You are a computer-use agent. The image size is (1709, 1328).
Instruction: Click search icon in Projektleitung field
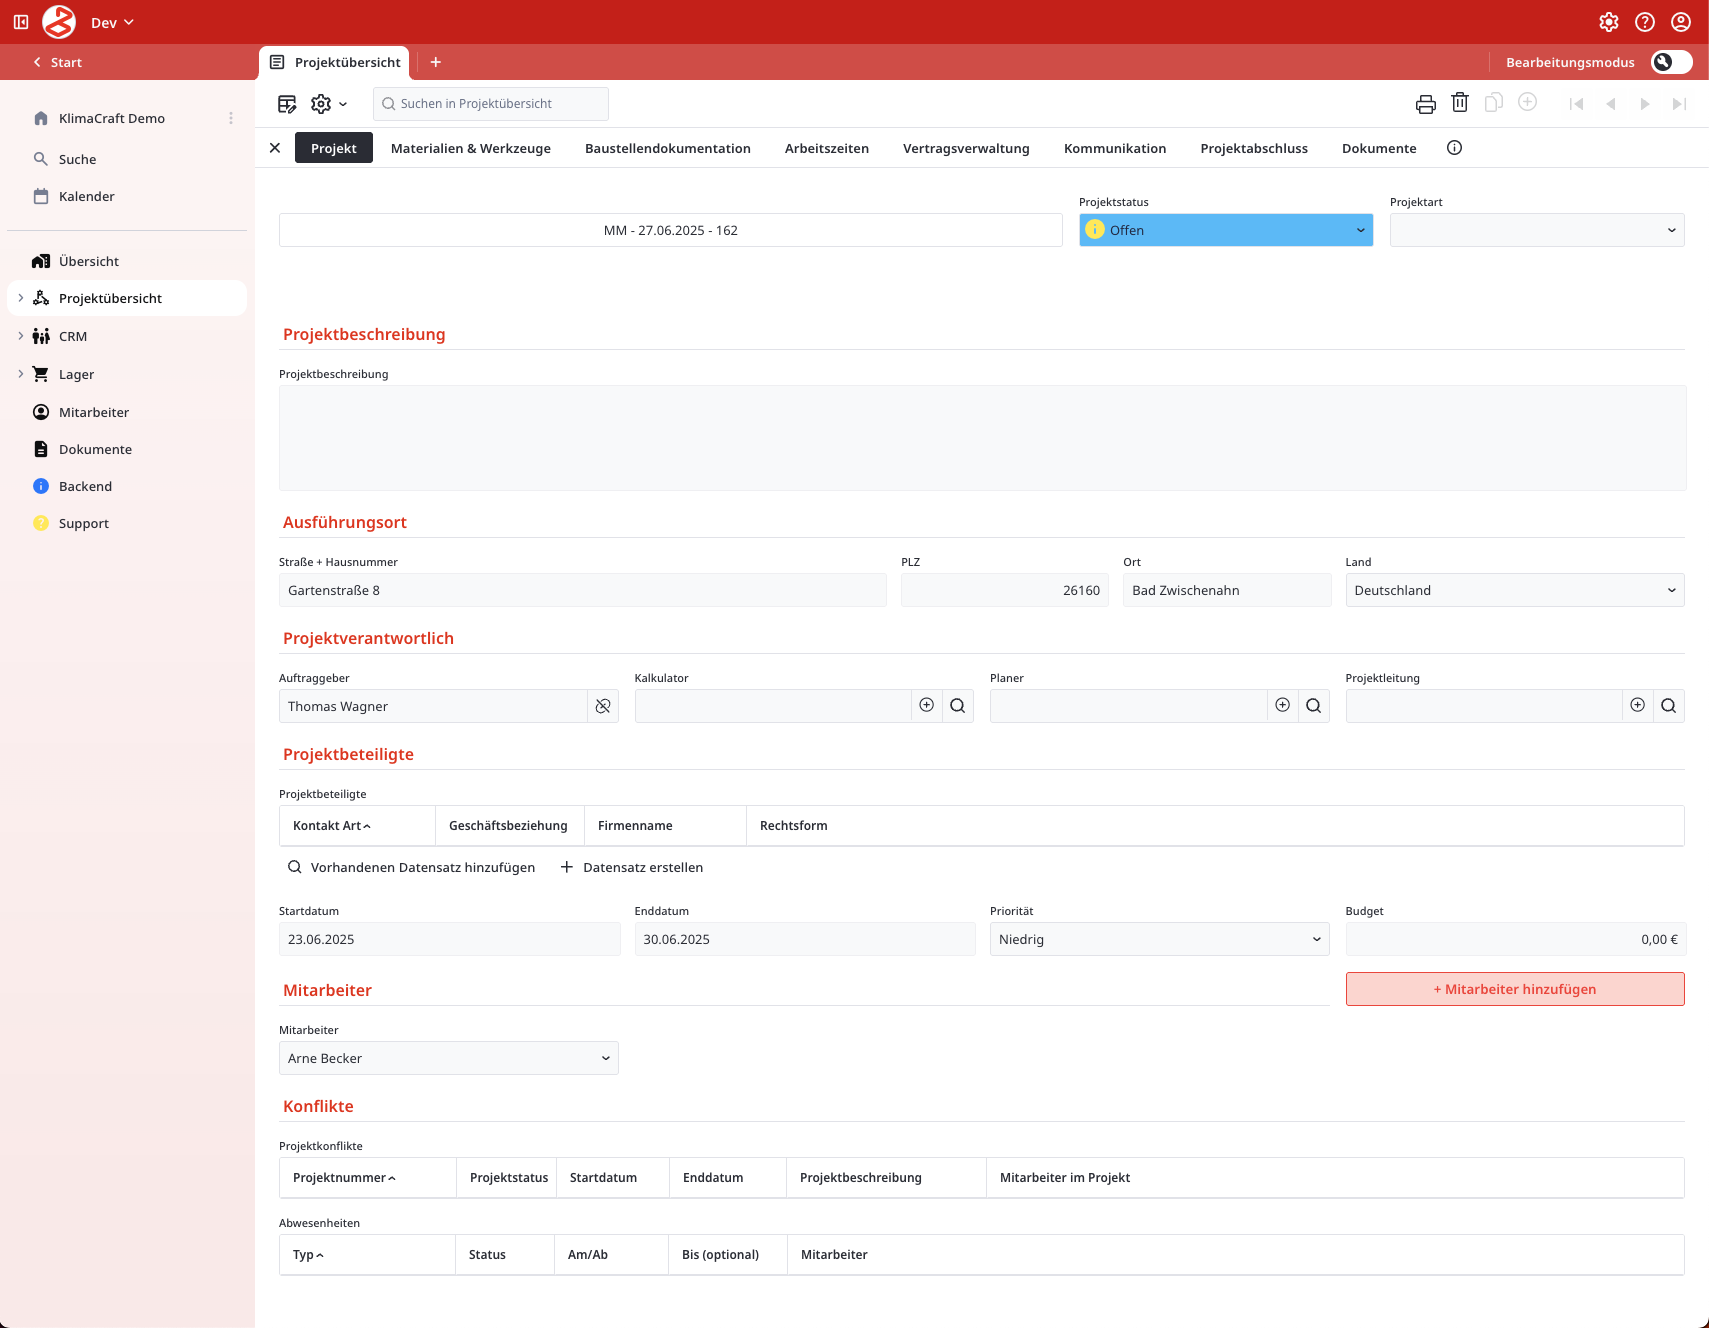click(x=1668, y=706)
